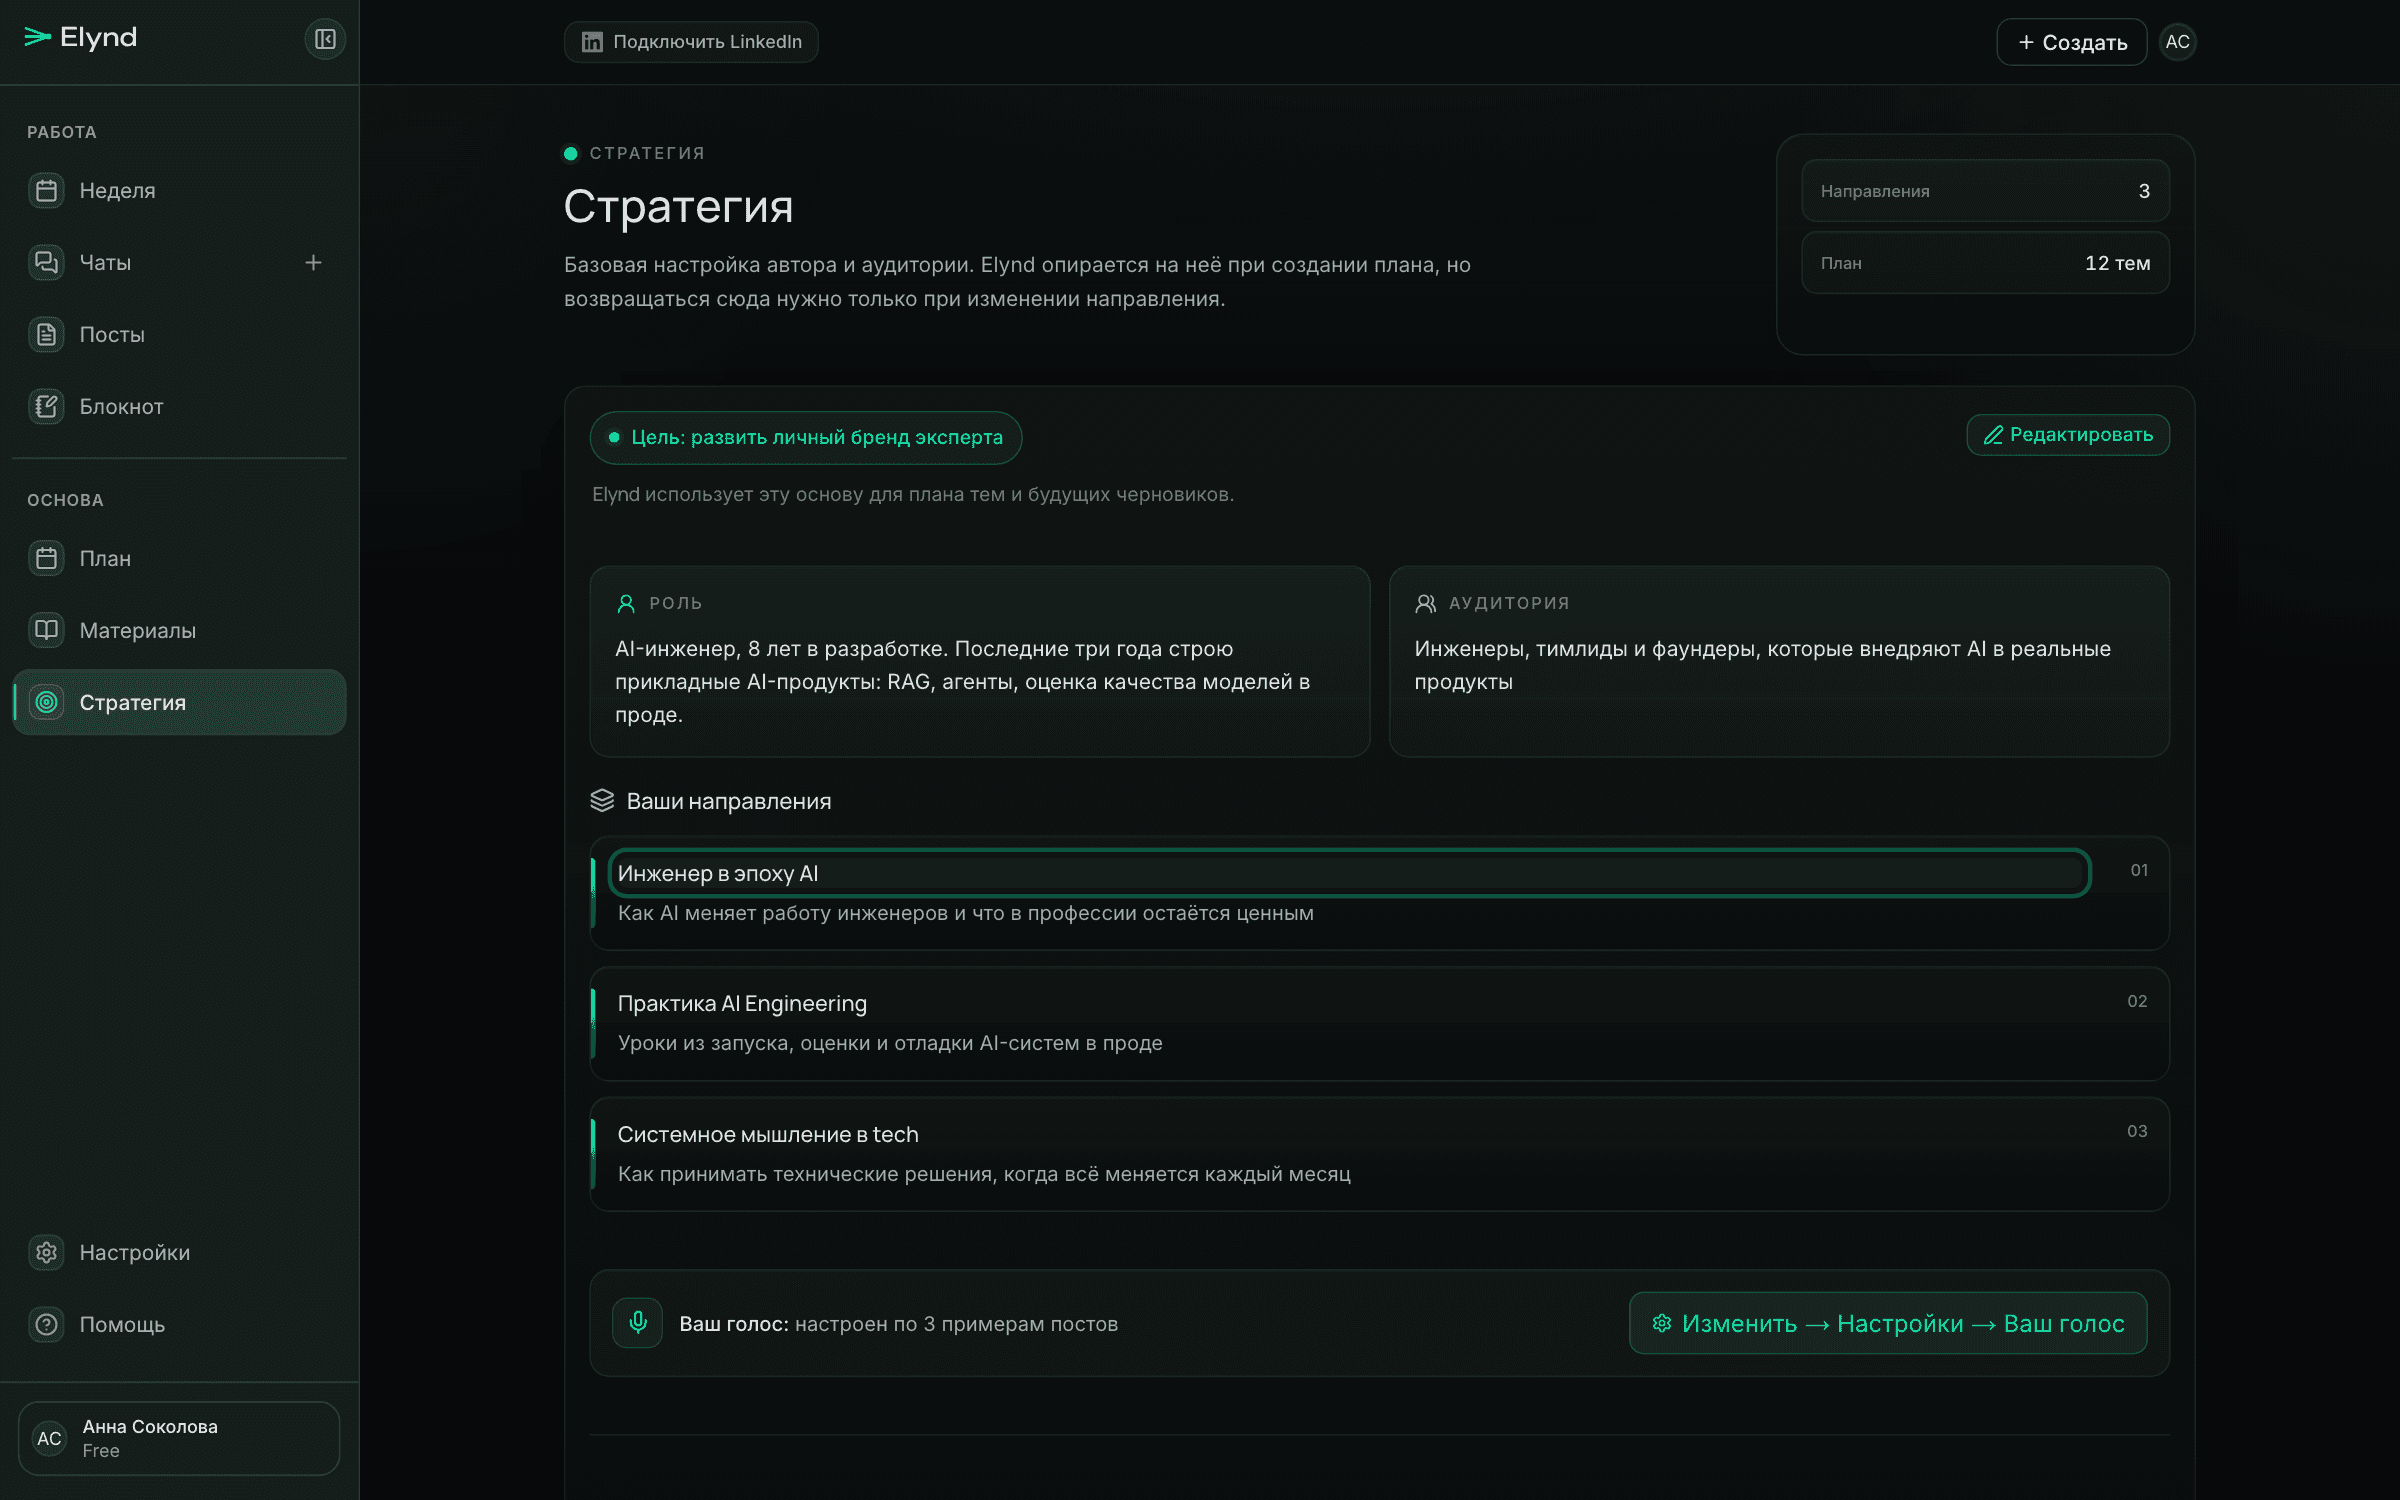Image resolution: width=2400 pixels, height=1500 pixels.
Task: Click the goal pill развить личный бренд эксперта
Action: [x=806, y=438]
